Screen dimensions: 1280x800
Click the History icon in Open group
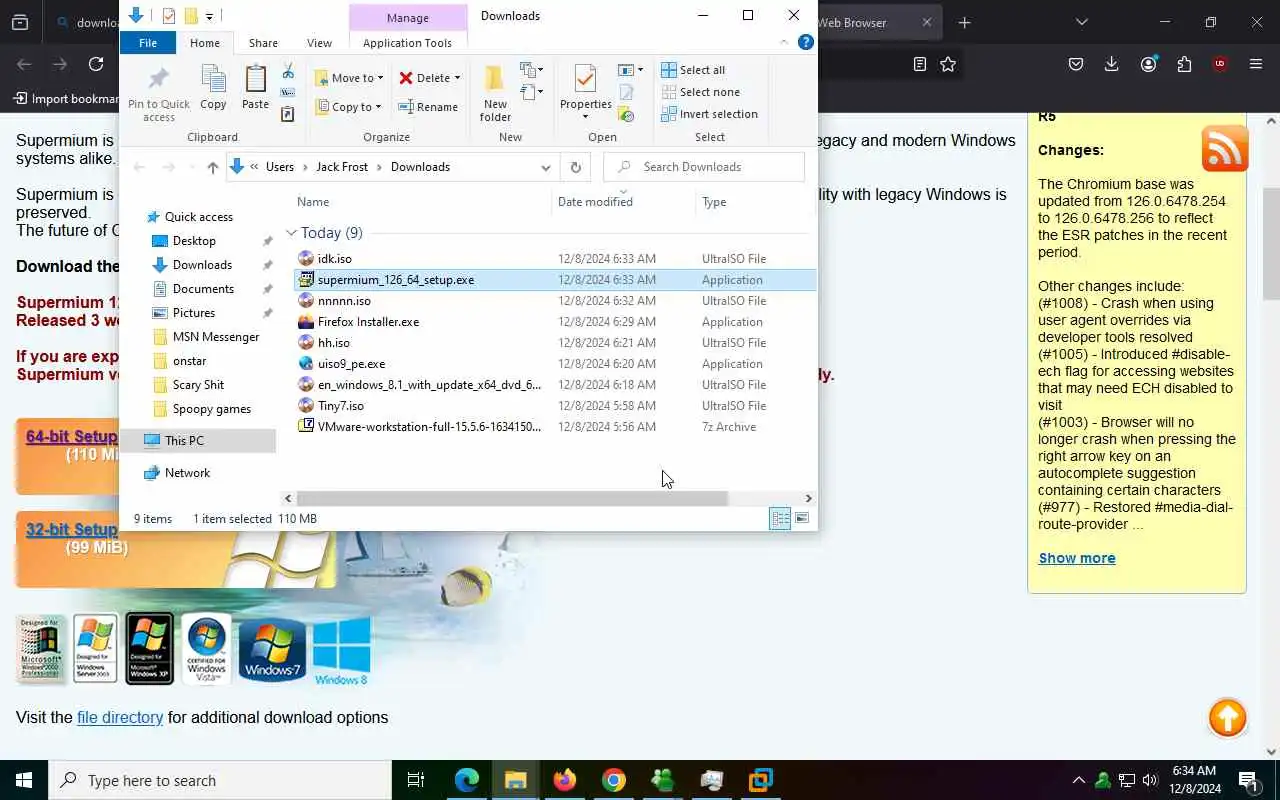click(x=627, y=114)
